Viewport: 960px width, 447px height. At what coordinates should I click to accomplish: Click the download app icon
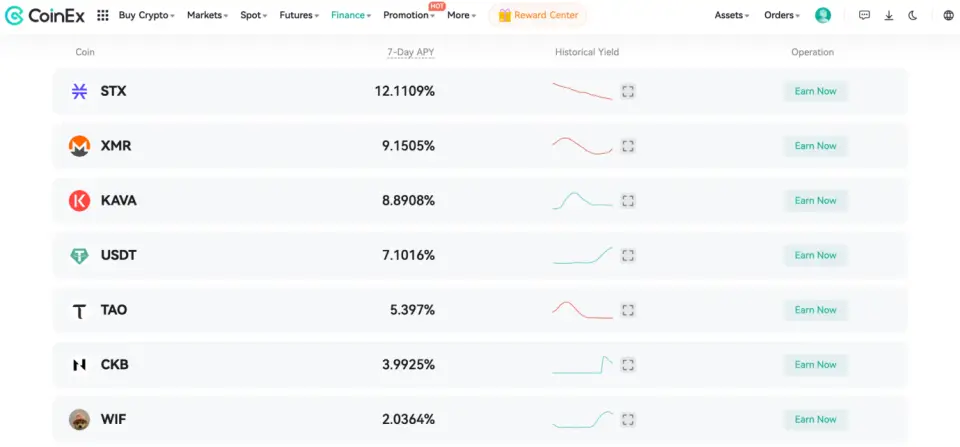(889, 15)
